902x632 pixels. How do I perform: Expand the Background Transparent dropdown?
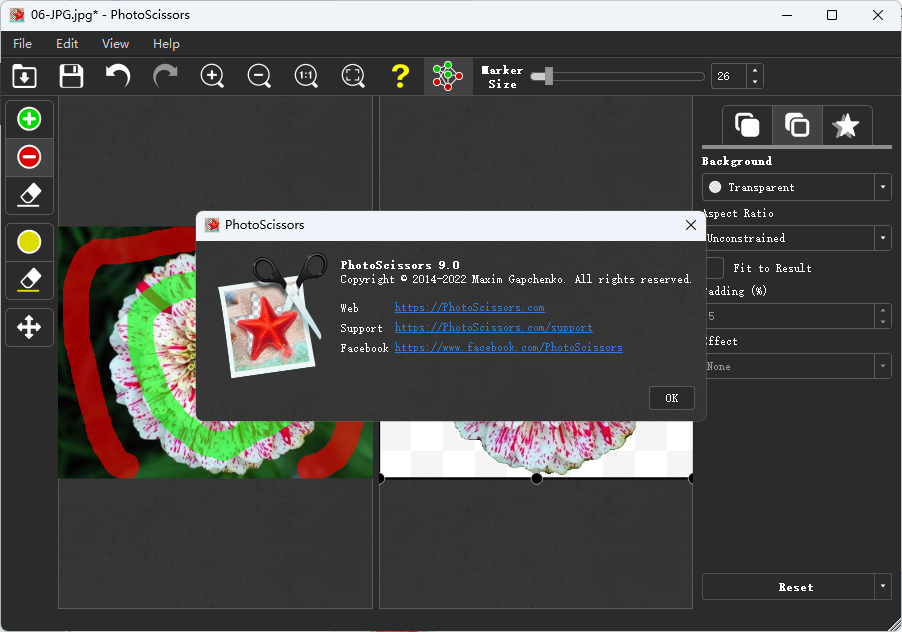pos(797,187)
